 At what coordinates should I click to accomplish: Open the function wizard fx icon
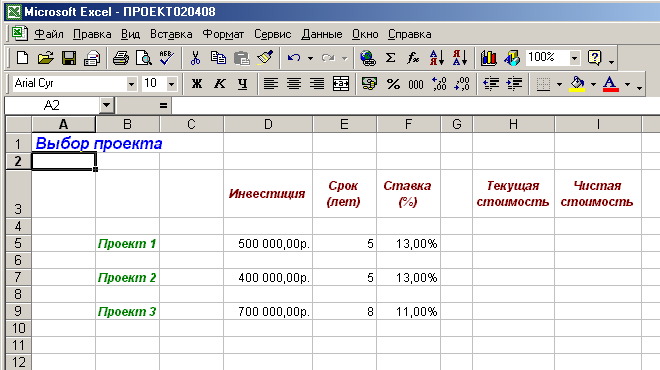pyautogui.click(x=413, y=58)
